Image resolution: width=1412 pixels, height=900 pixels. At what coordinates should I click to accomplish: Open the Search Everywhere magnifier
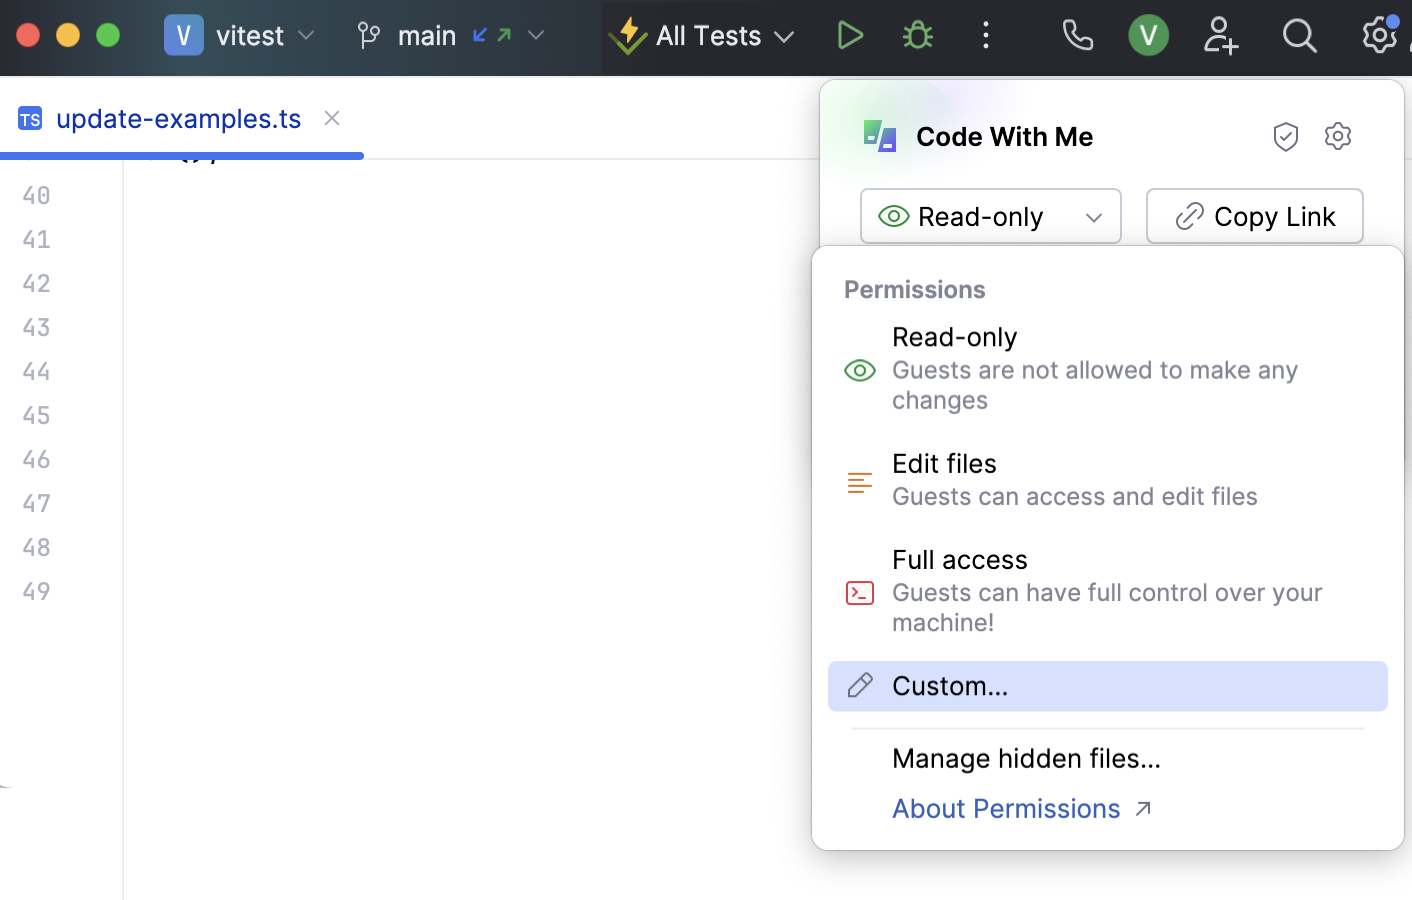(1299, 35)
